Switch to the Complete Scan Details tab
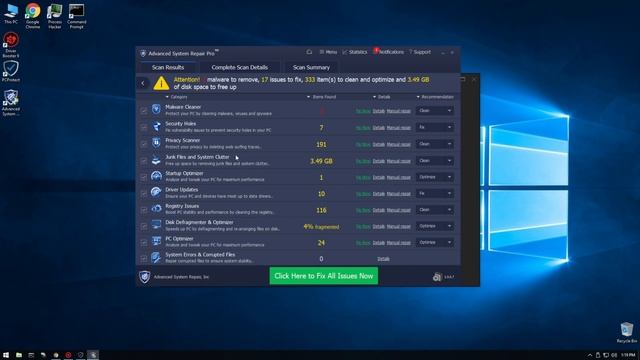This screenshot has width=640, height=360. pyautogui.click(x=240, y=67)
